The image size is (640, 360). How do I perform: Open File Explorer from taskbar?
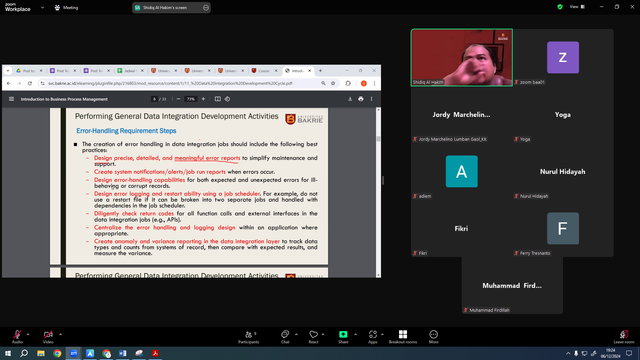(41, 353)
